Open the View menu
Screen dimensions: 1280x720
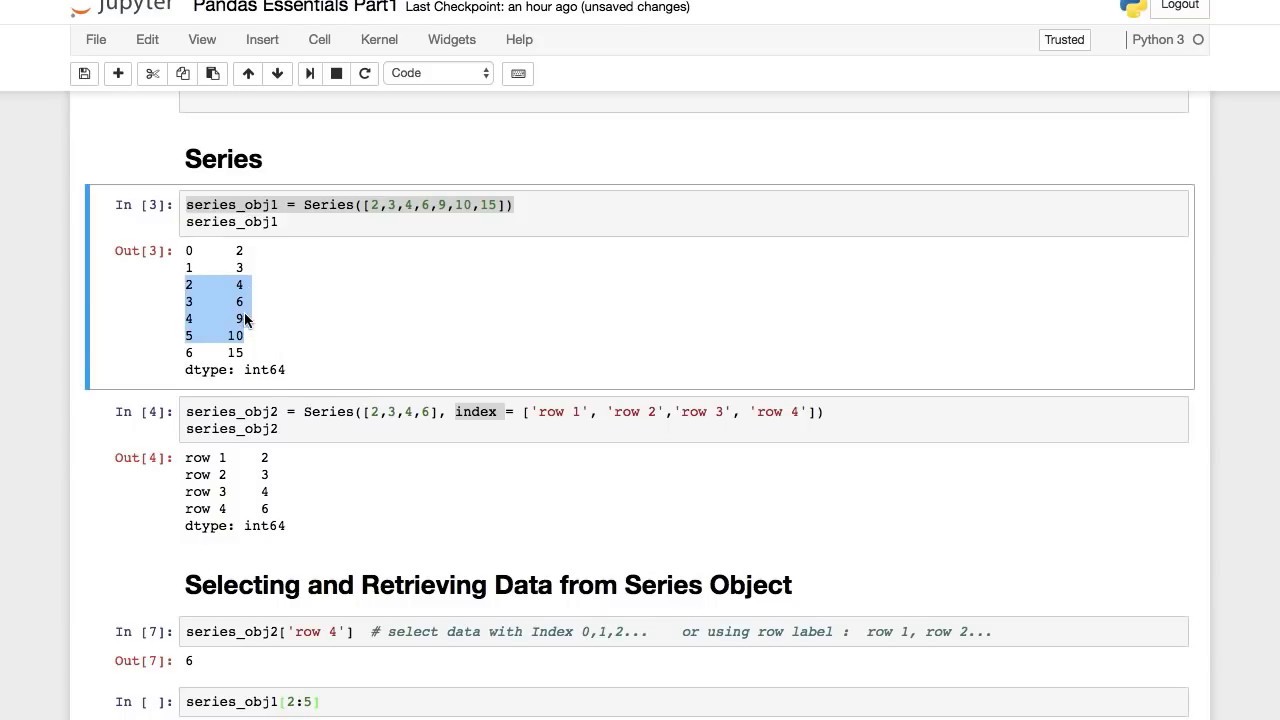[202, 40]
